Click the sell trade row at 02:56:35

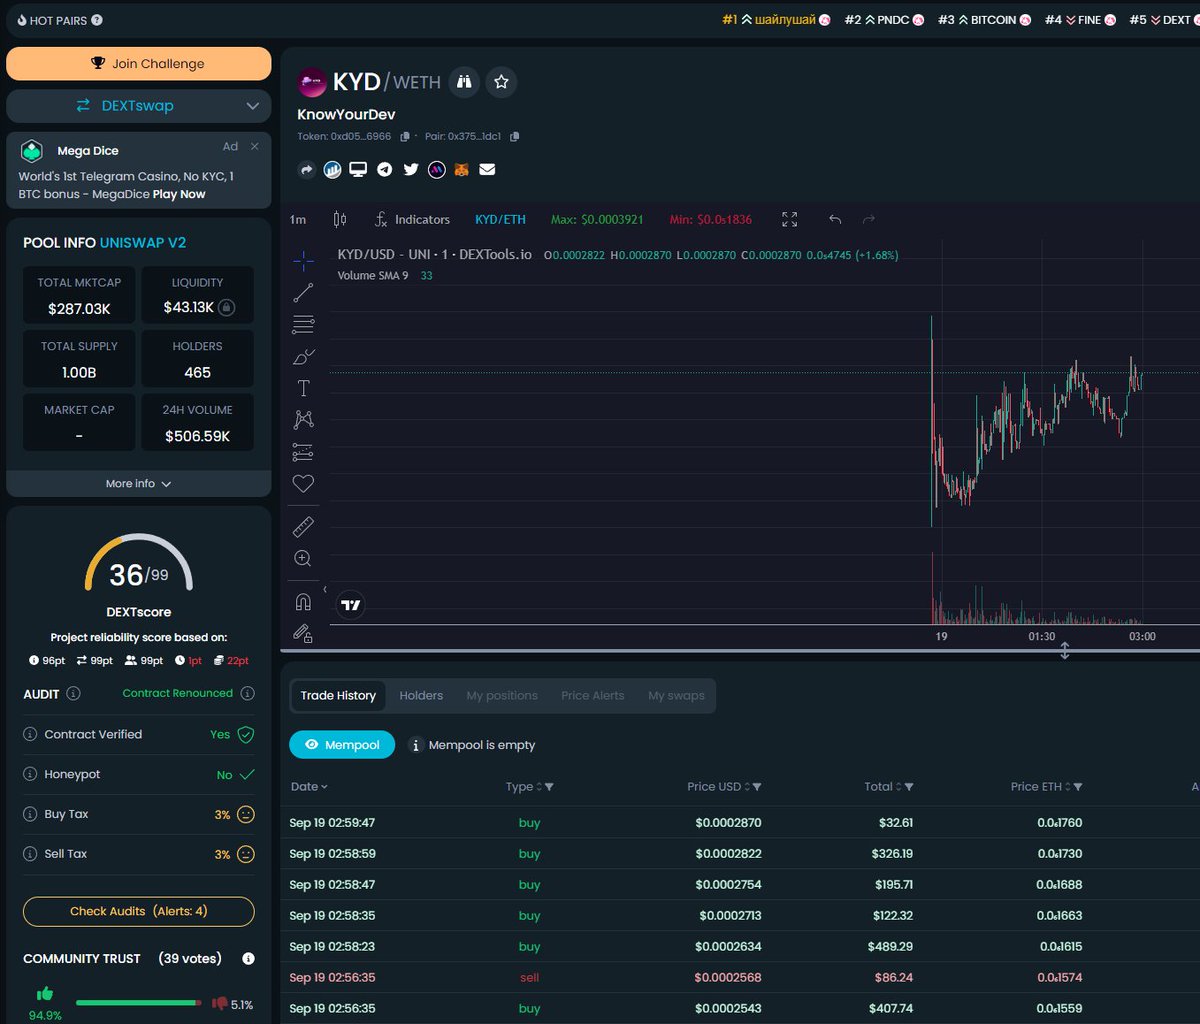[740, 977]
